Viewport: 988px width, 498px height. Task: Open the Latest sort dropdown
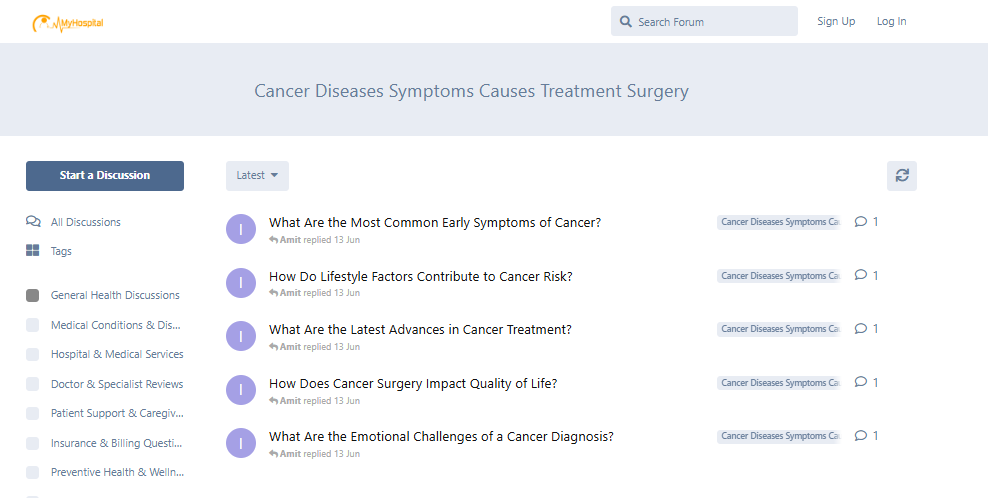click(x=257, y=176)
